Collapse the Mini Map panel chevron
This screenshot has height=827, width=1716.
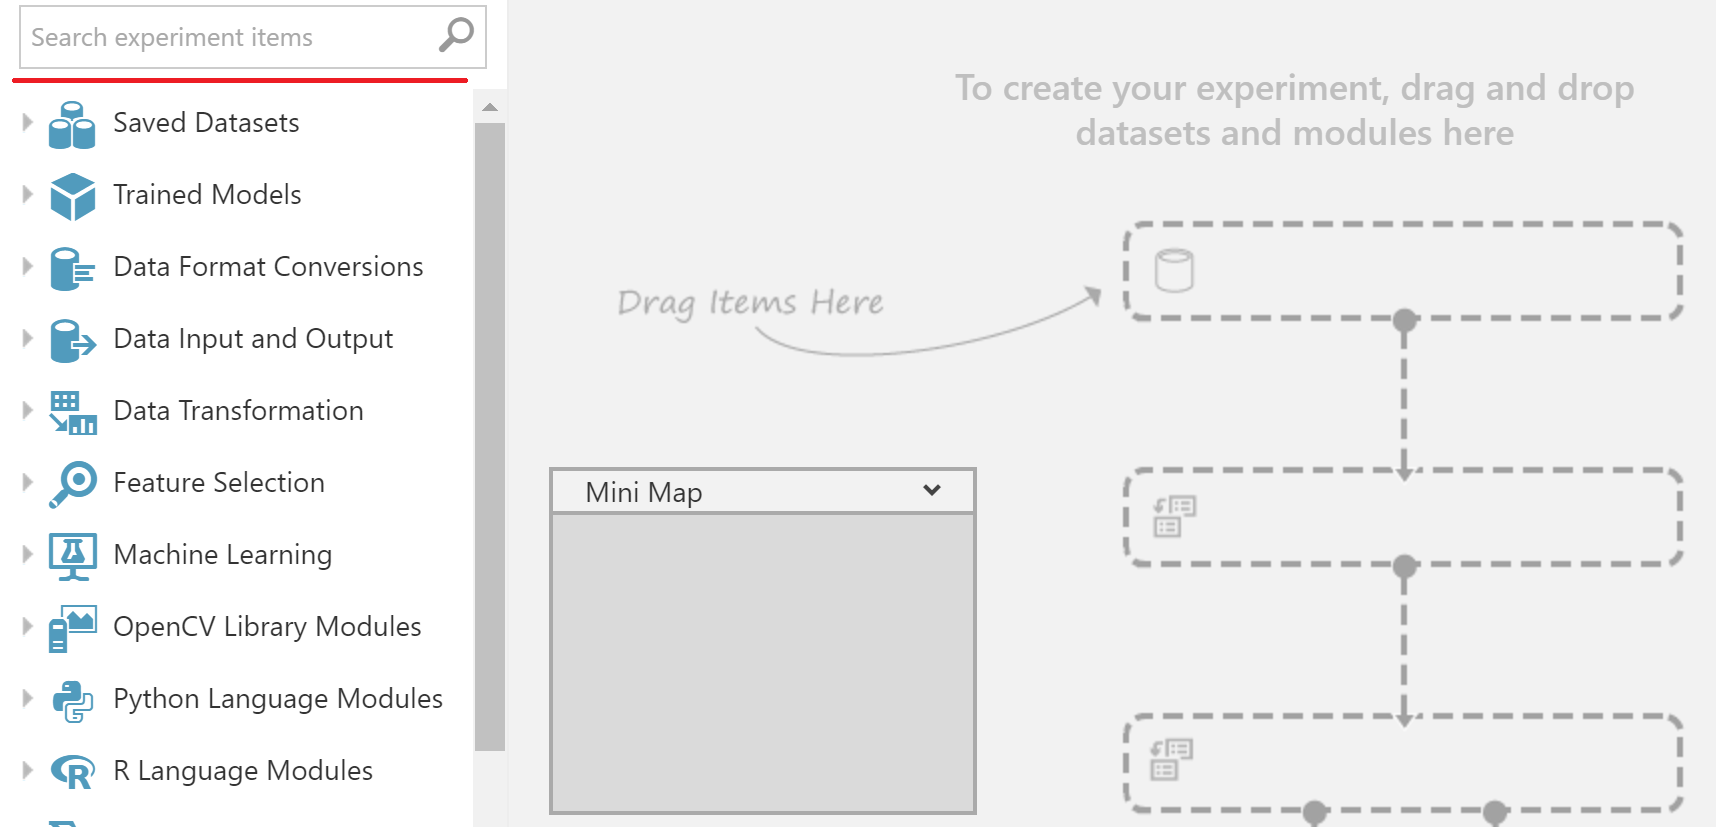point(932,490)
